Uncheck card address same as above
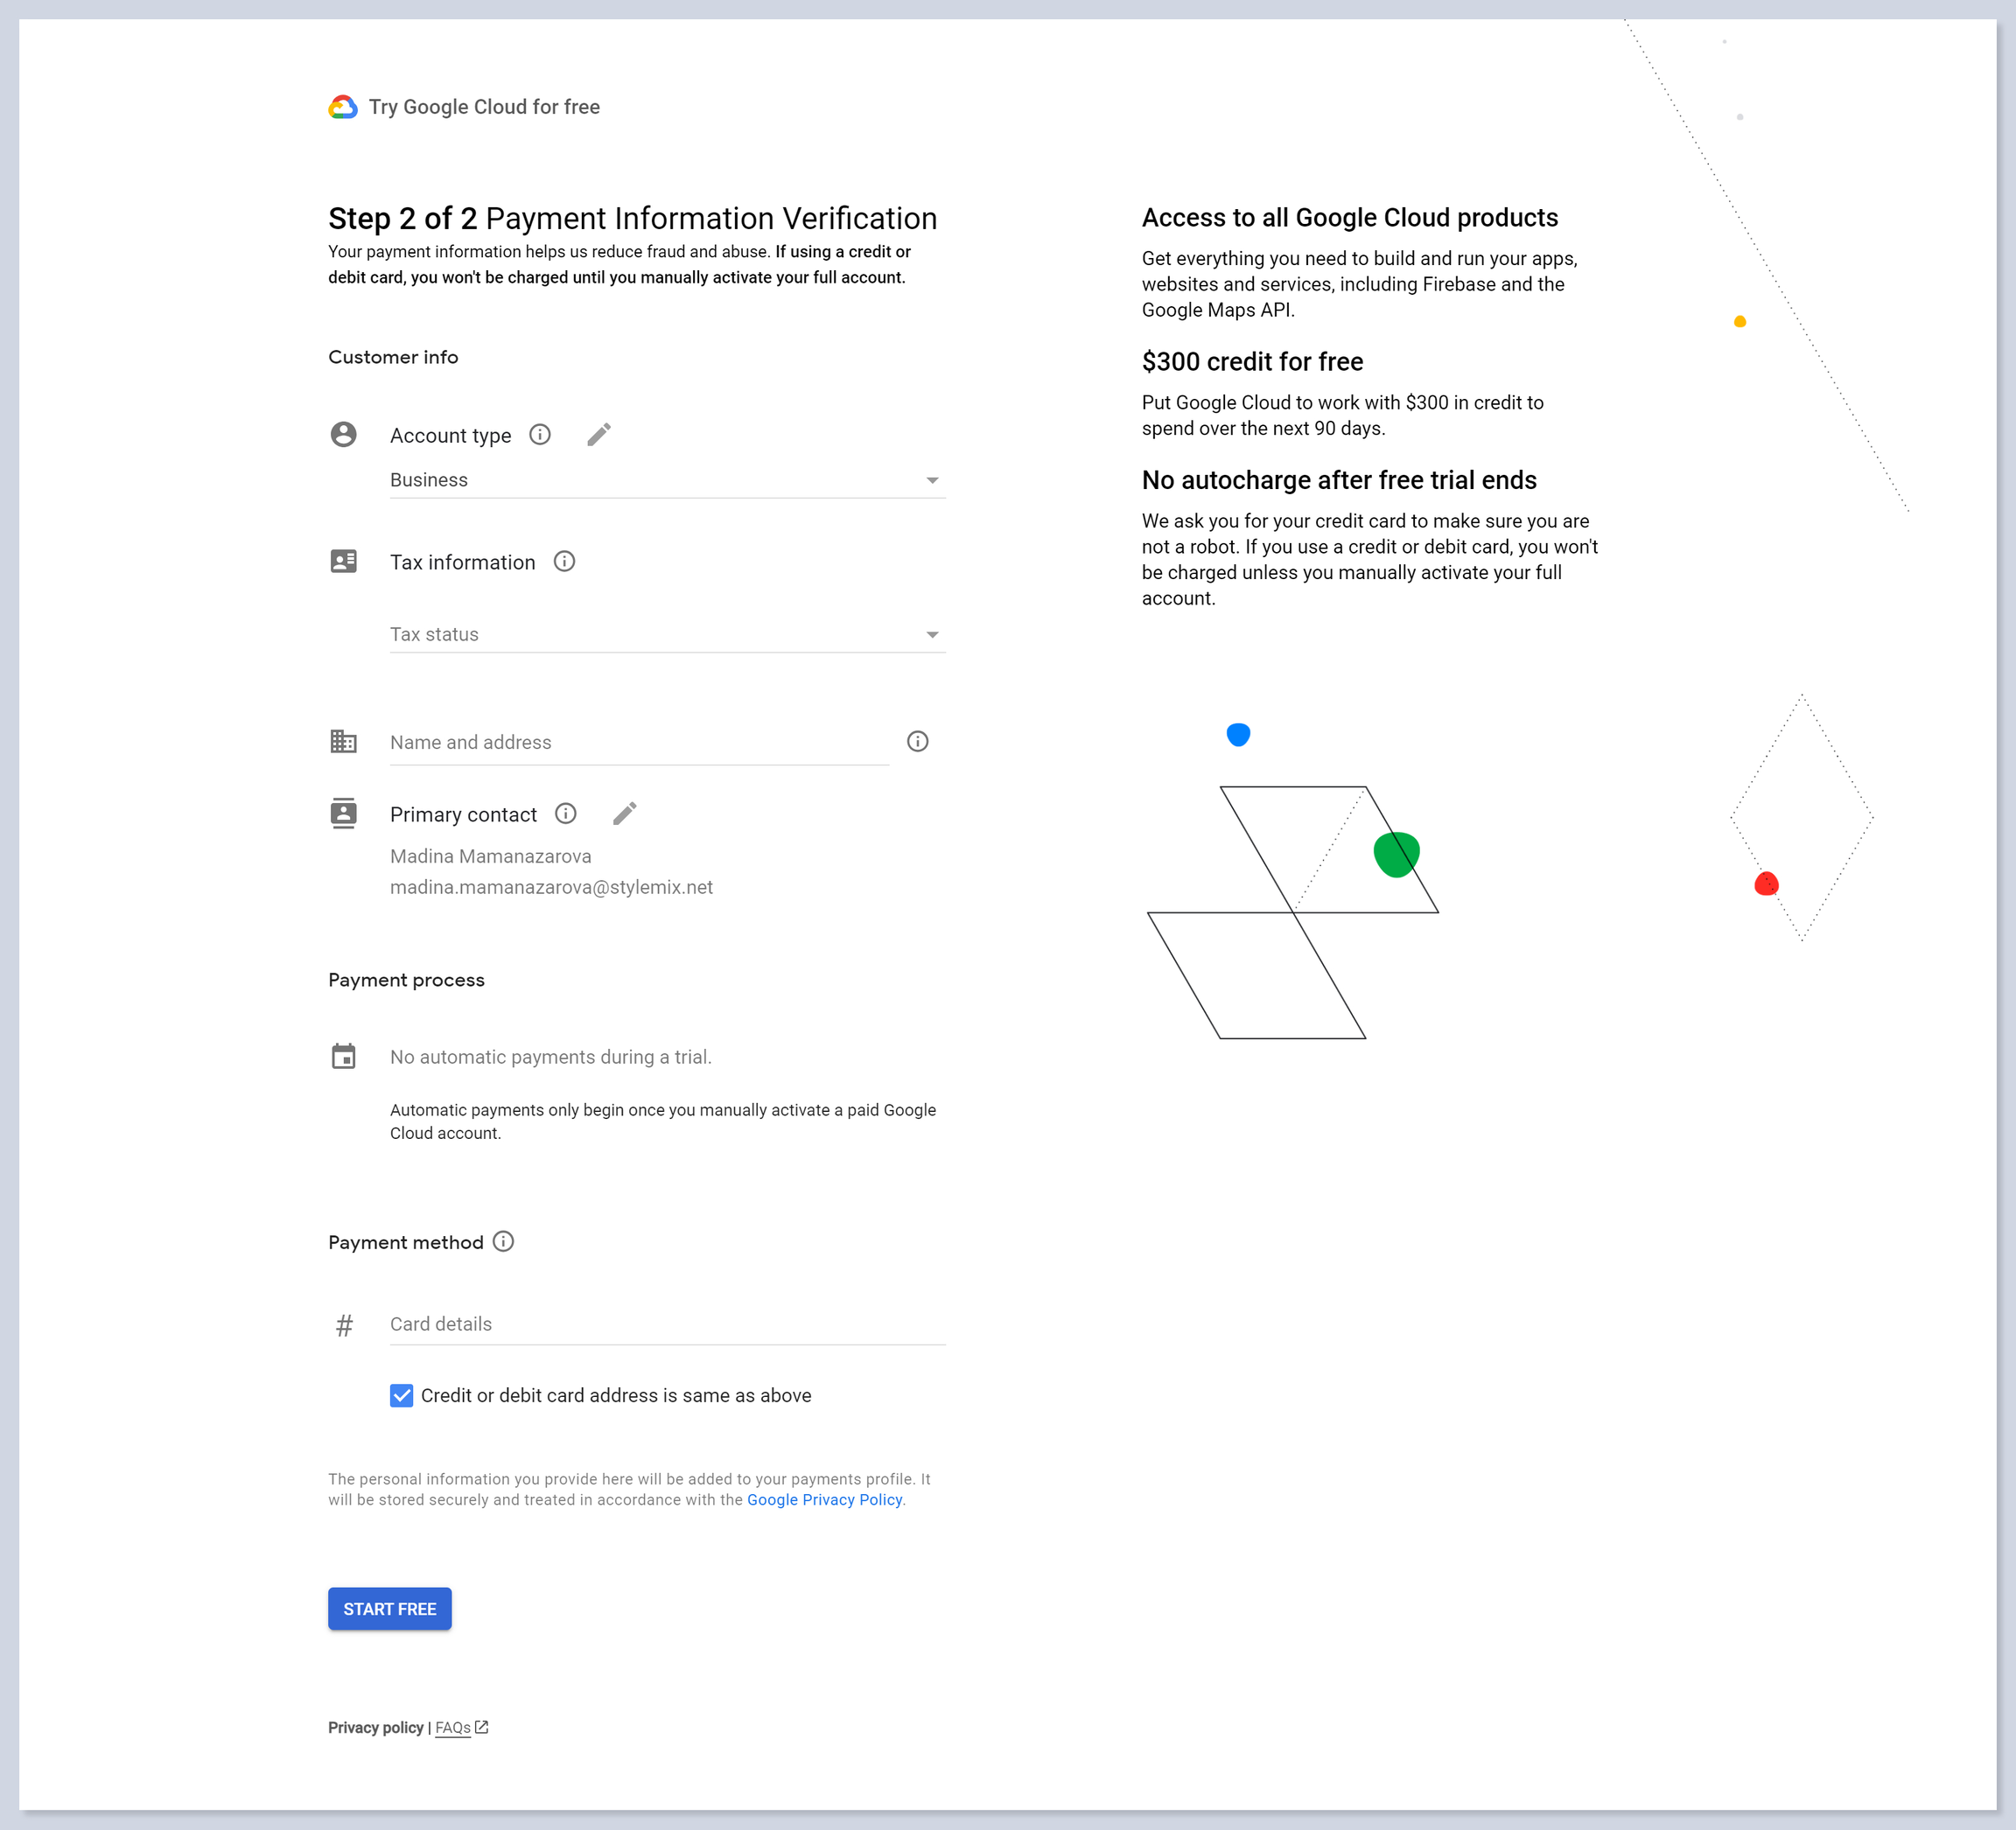The image size is (2016, 1830). tap(402, 1395)
